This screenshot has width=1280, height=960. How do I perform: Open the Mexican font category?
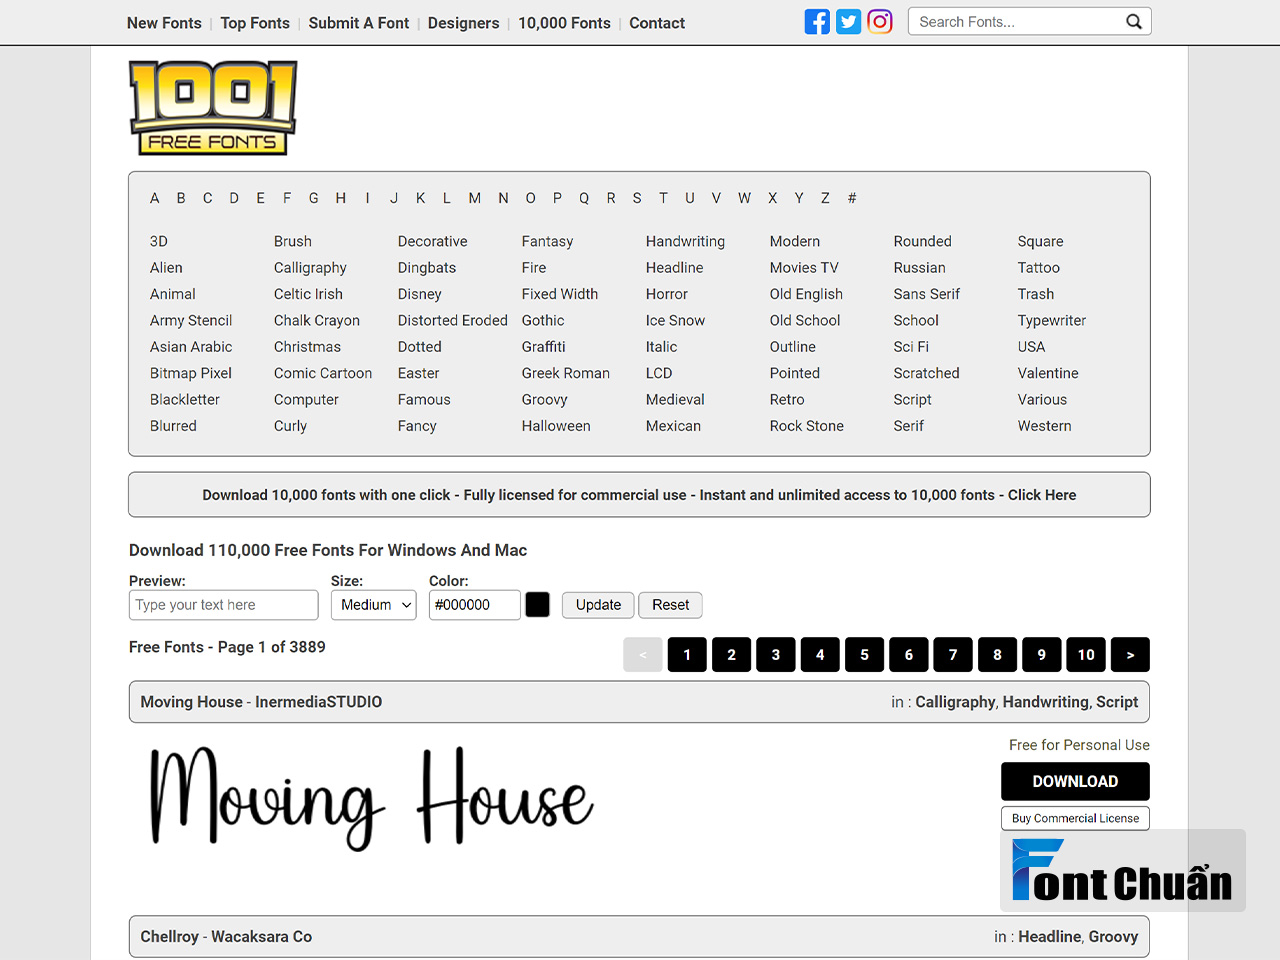(673, 426)
